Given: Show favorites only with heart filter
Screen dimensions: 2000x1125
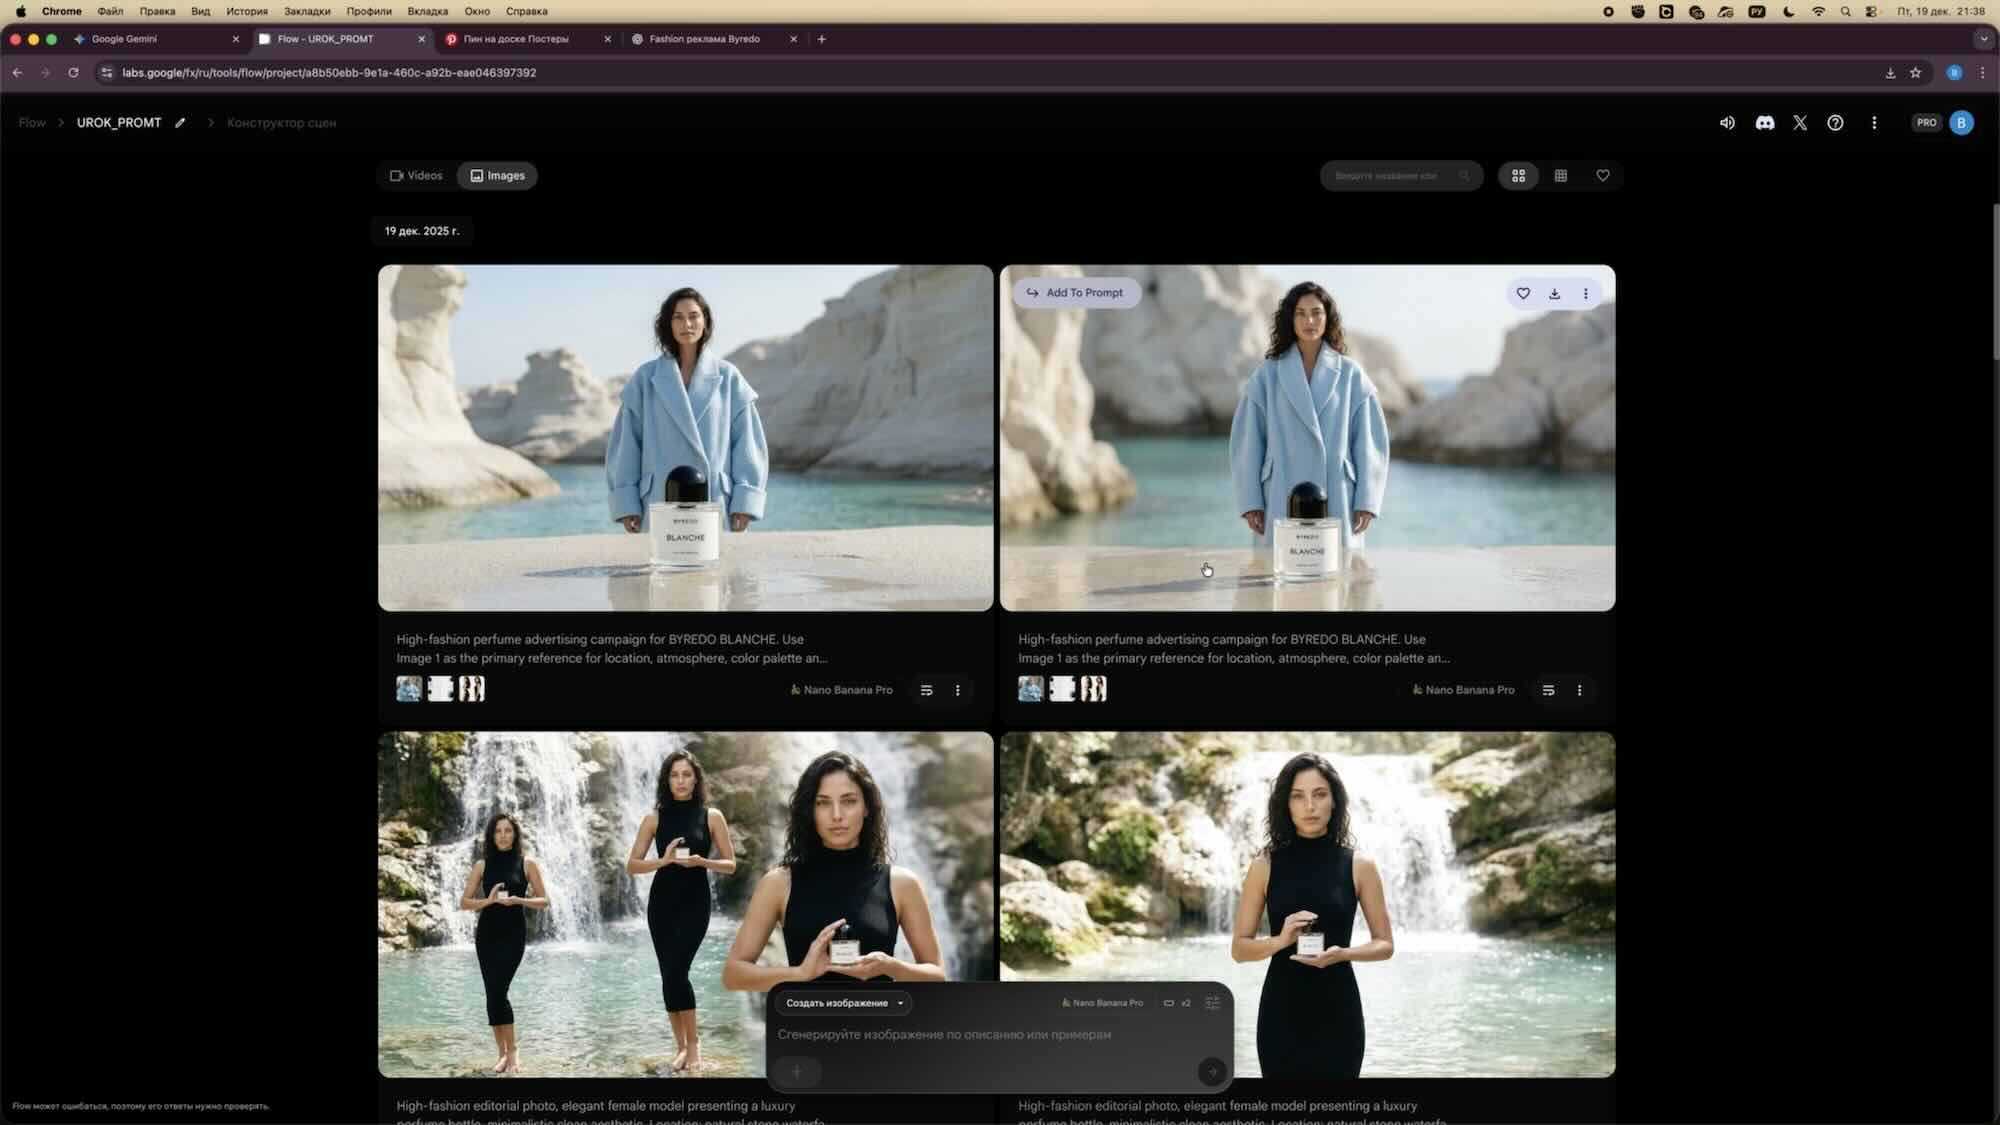Looking at the screenshot, I should 1602,175.
